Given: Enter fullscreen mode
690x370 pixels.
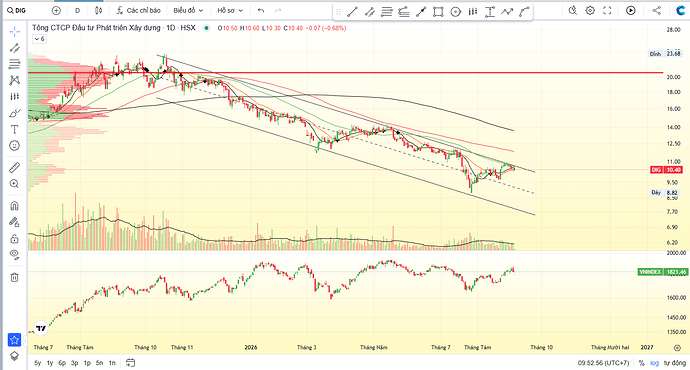Looking at the screenshot, I should [x=607, y=10].
